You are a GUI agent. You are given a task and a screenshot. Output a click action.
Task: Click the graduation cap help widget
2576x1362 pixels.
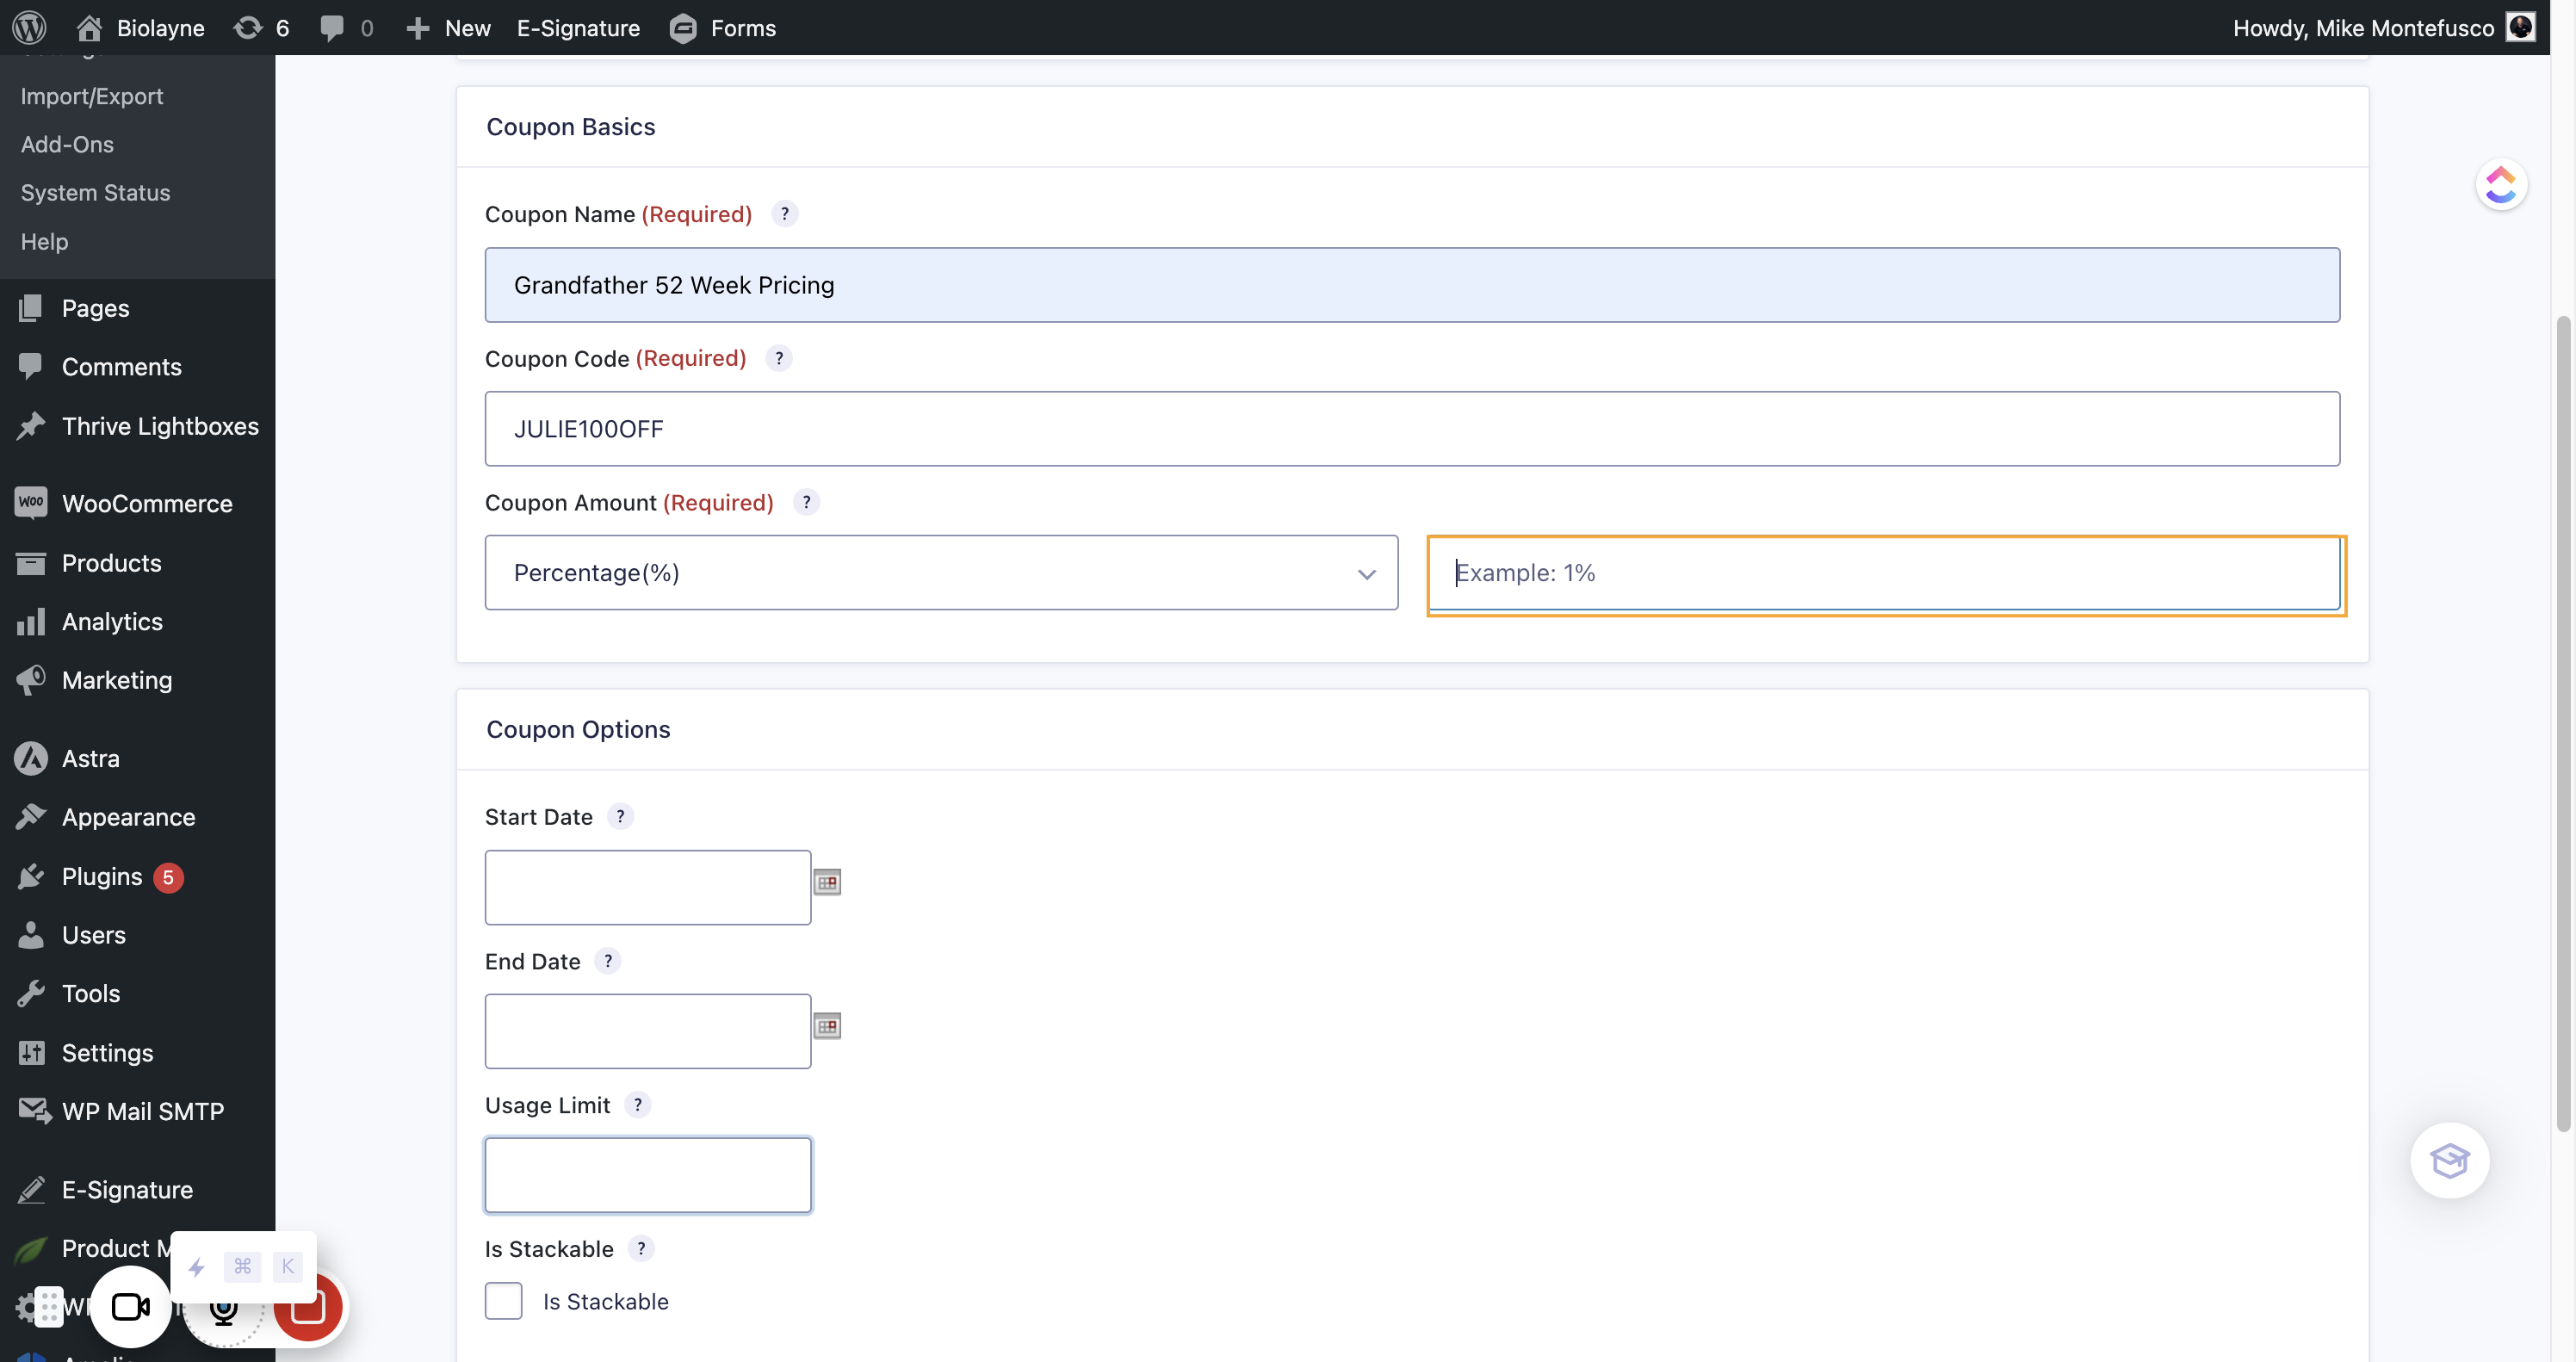2449,1160
